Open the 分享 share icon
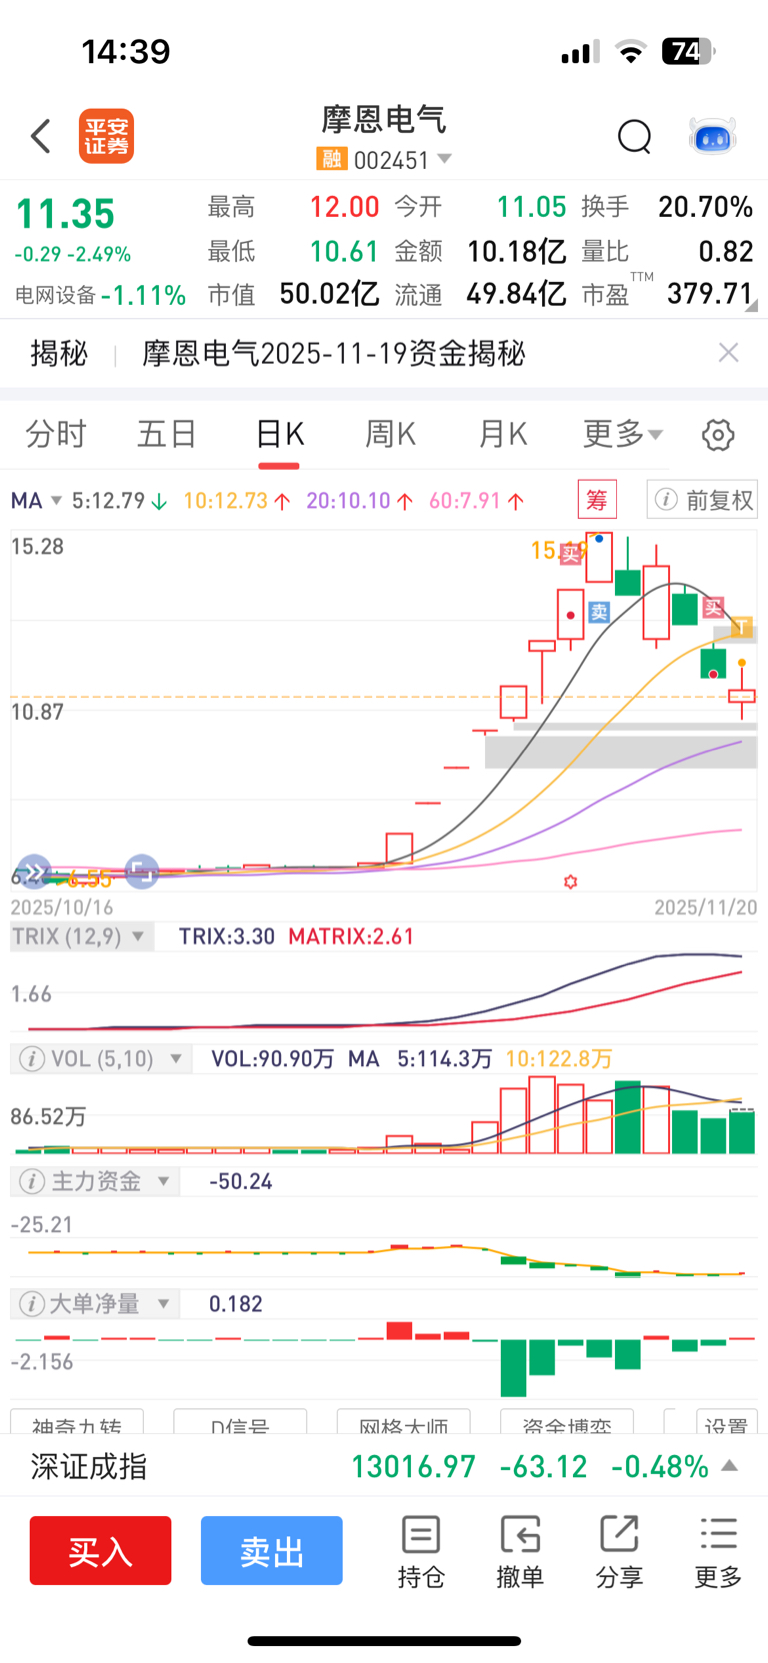This screenshot has width=768, height=1663. click(619, 1552)
